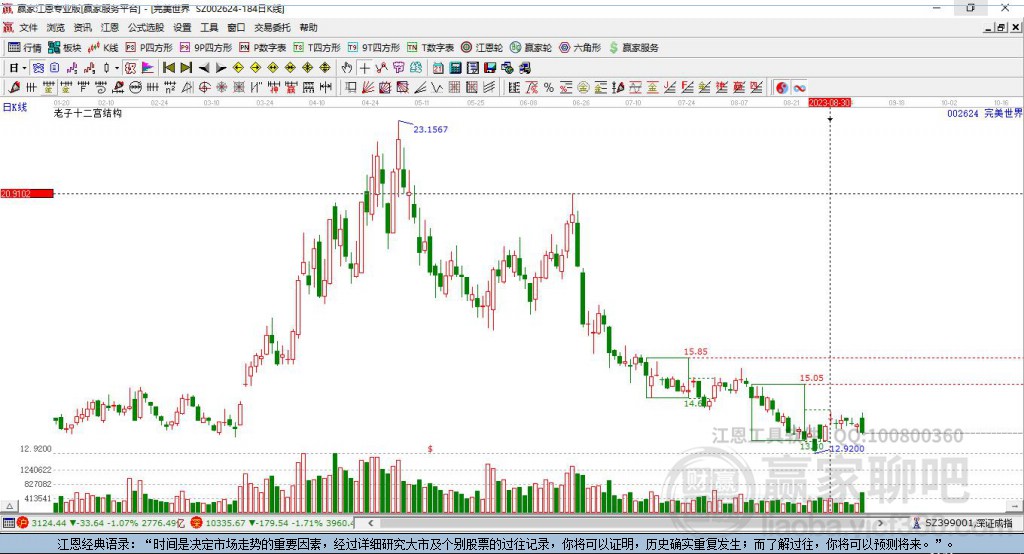Expand the 日 period dropdown arrow
This screenshot has height=554, width=1024.
[x=24, y=68]
